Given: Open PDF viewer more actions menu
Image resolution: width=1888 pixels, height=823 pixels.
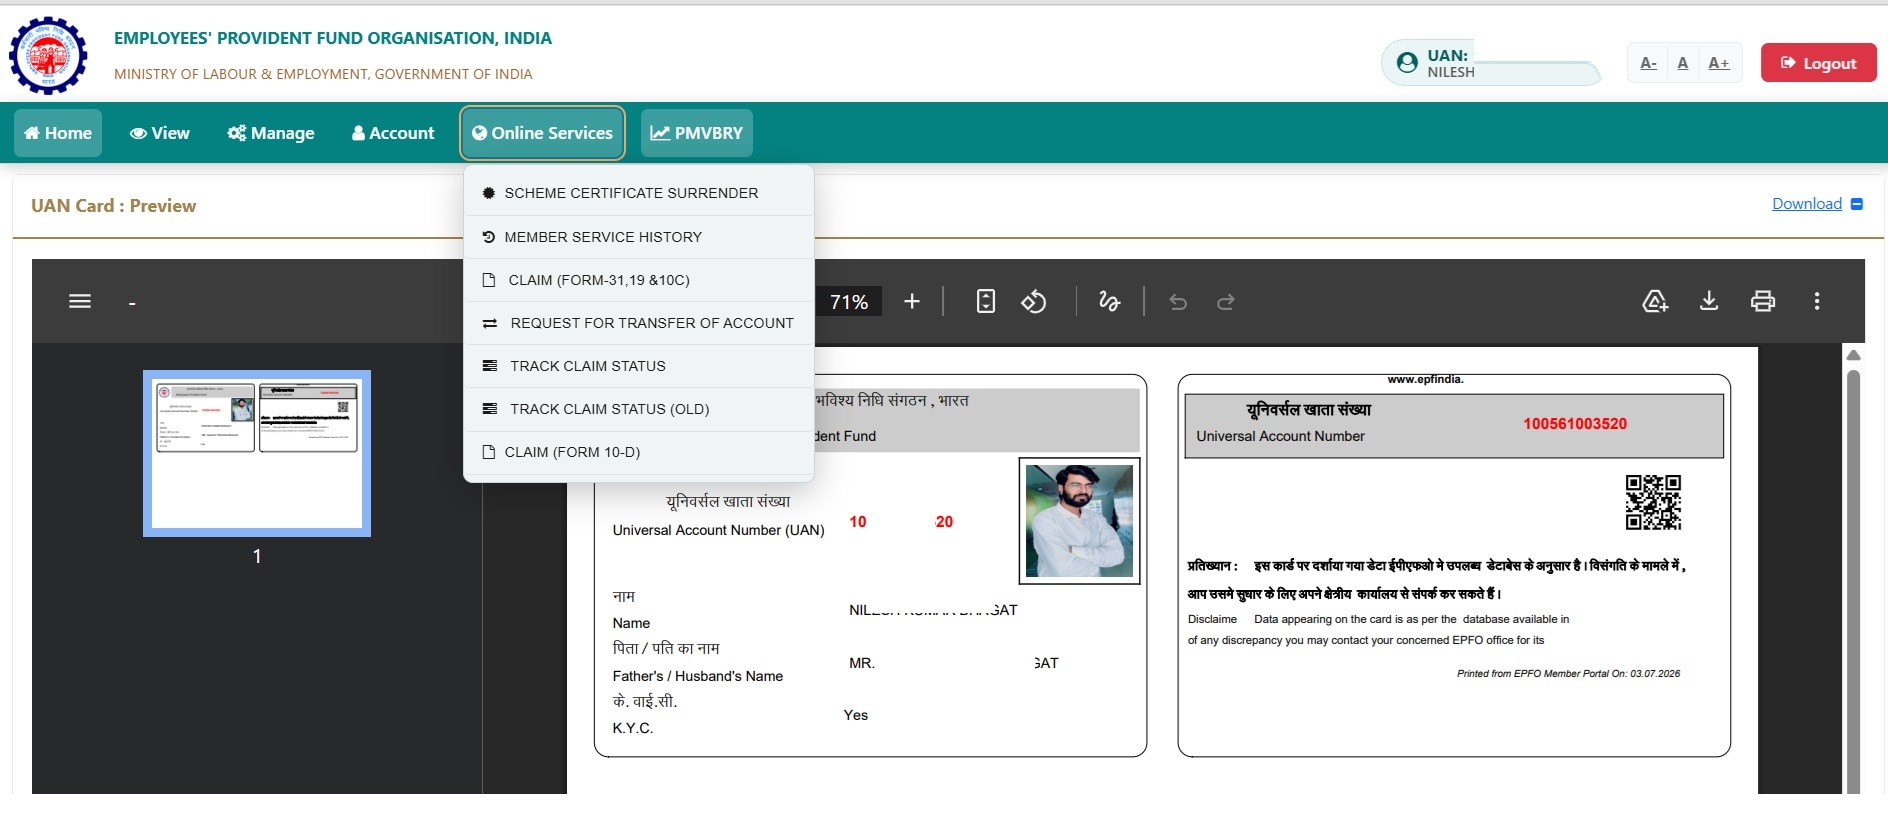Looking at the screenshot, I should 1817,301.
